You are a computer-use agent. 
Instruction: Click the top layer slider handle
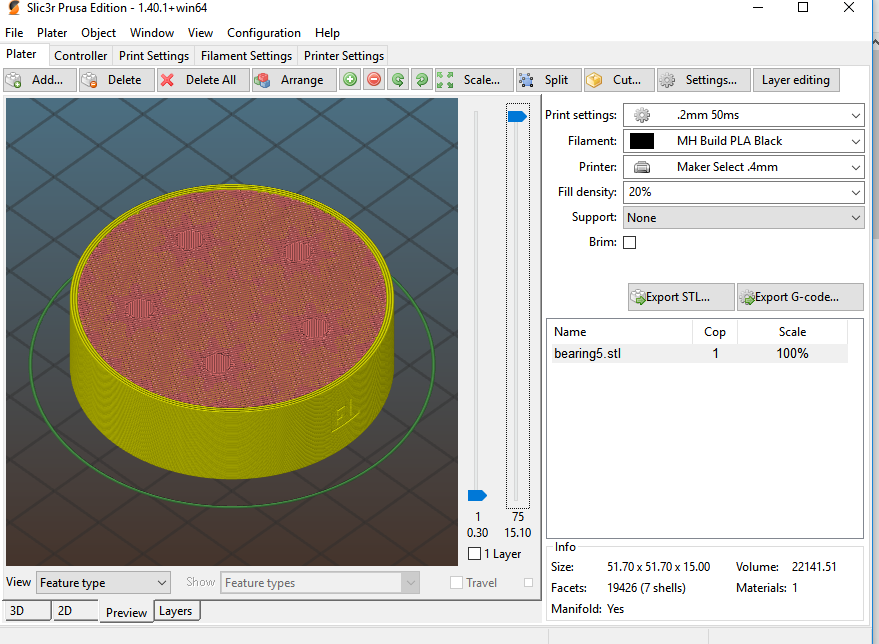(517, 116)
